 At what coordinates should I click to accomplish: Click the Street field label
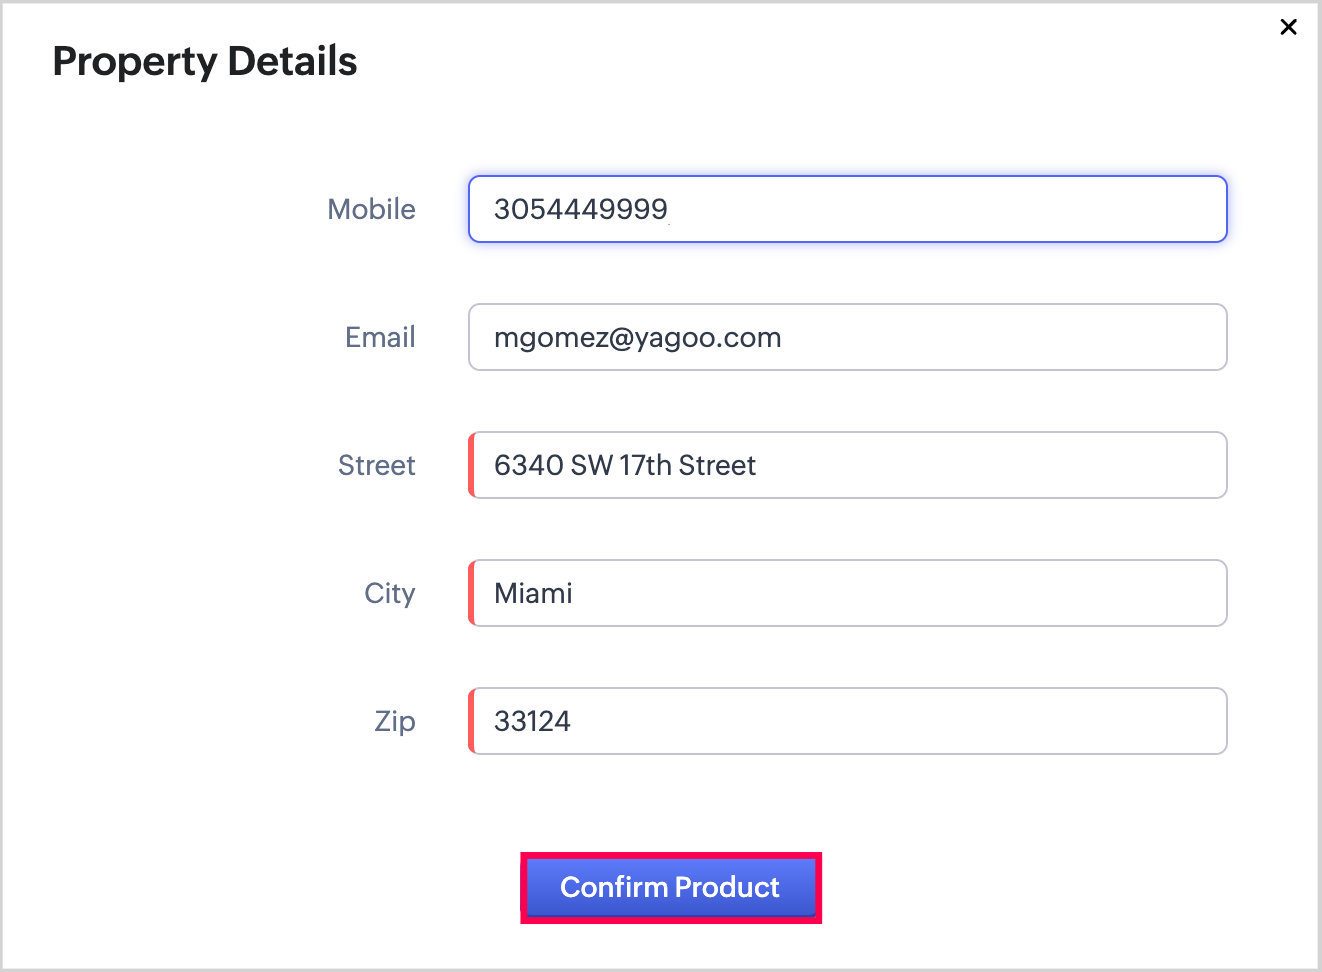click(x=376, y=465)
